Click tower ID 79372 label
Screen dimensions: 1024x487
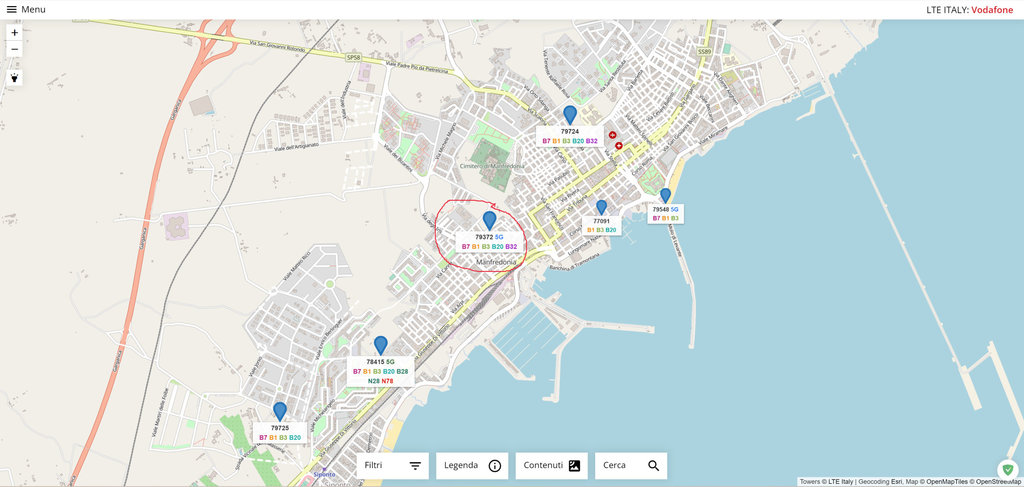[x=484, y=237]
